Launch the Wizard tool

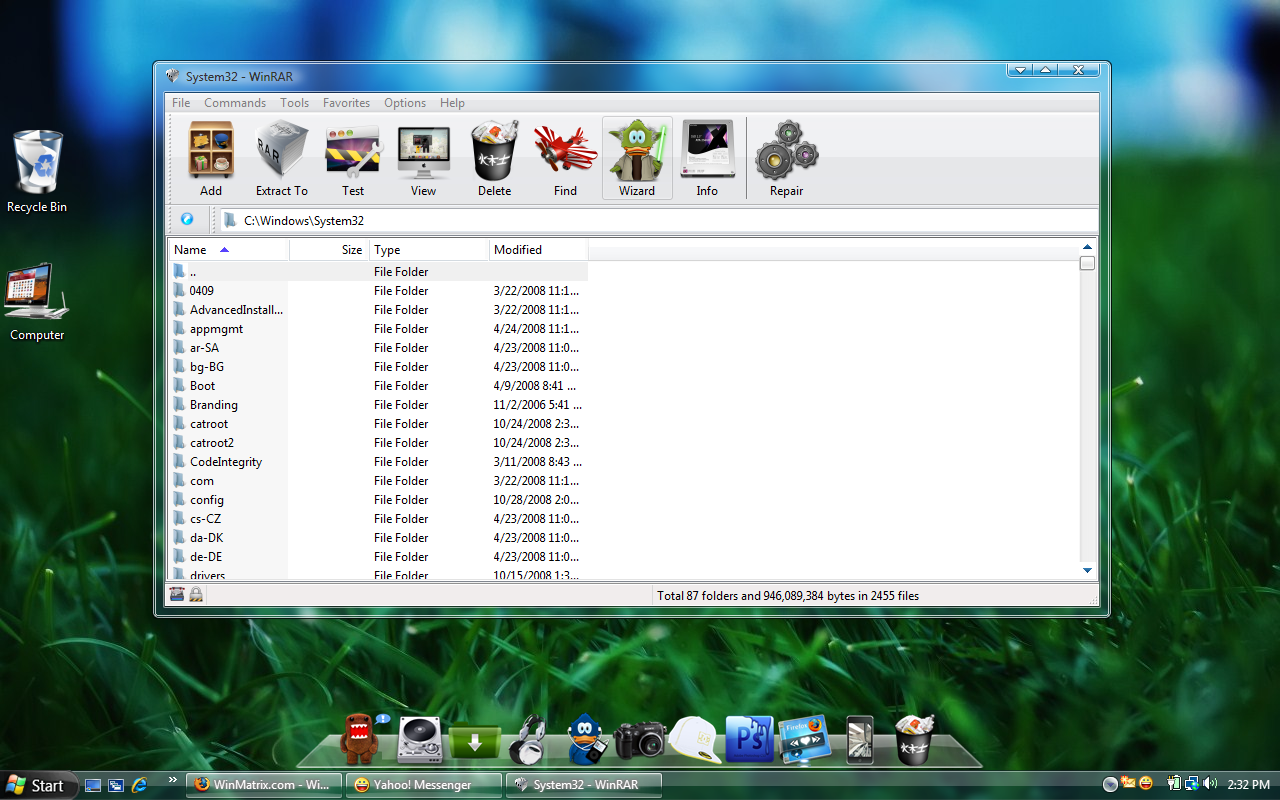click(637, 158)
